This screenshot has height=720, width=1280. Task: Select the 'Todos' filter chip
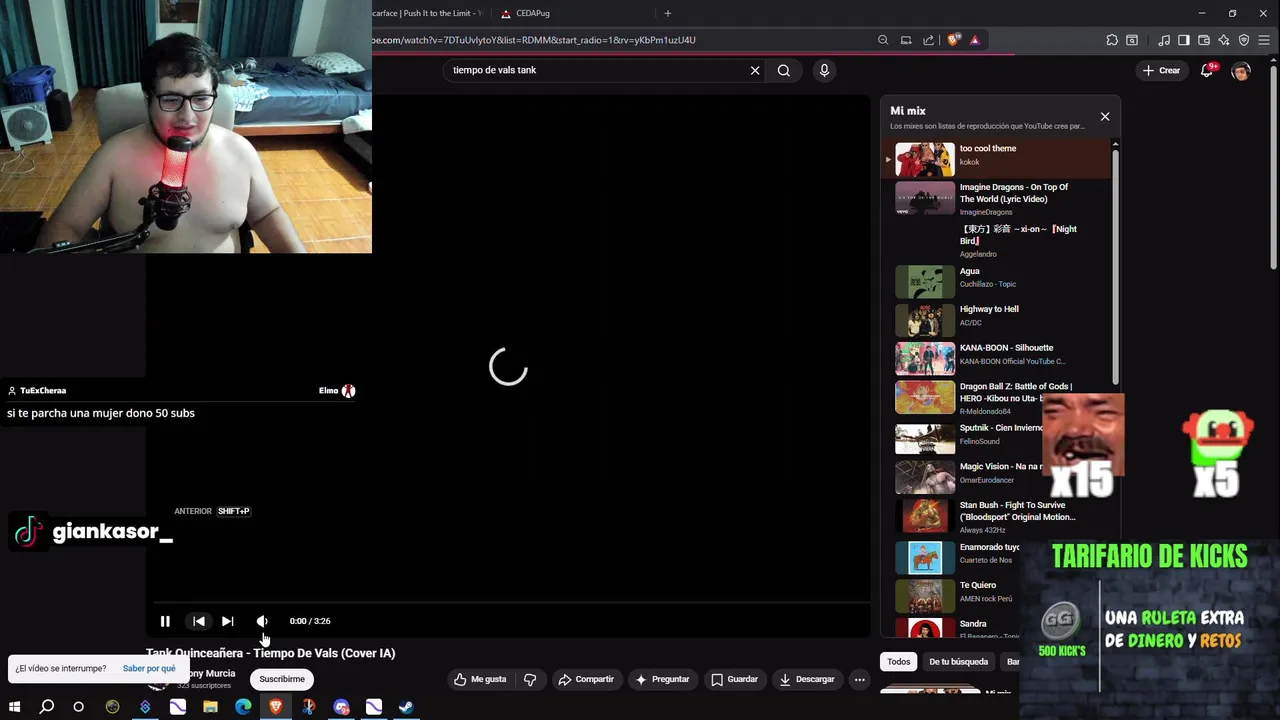coord(899,661)
